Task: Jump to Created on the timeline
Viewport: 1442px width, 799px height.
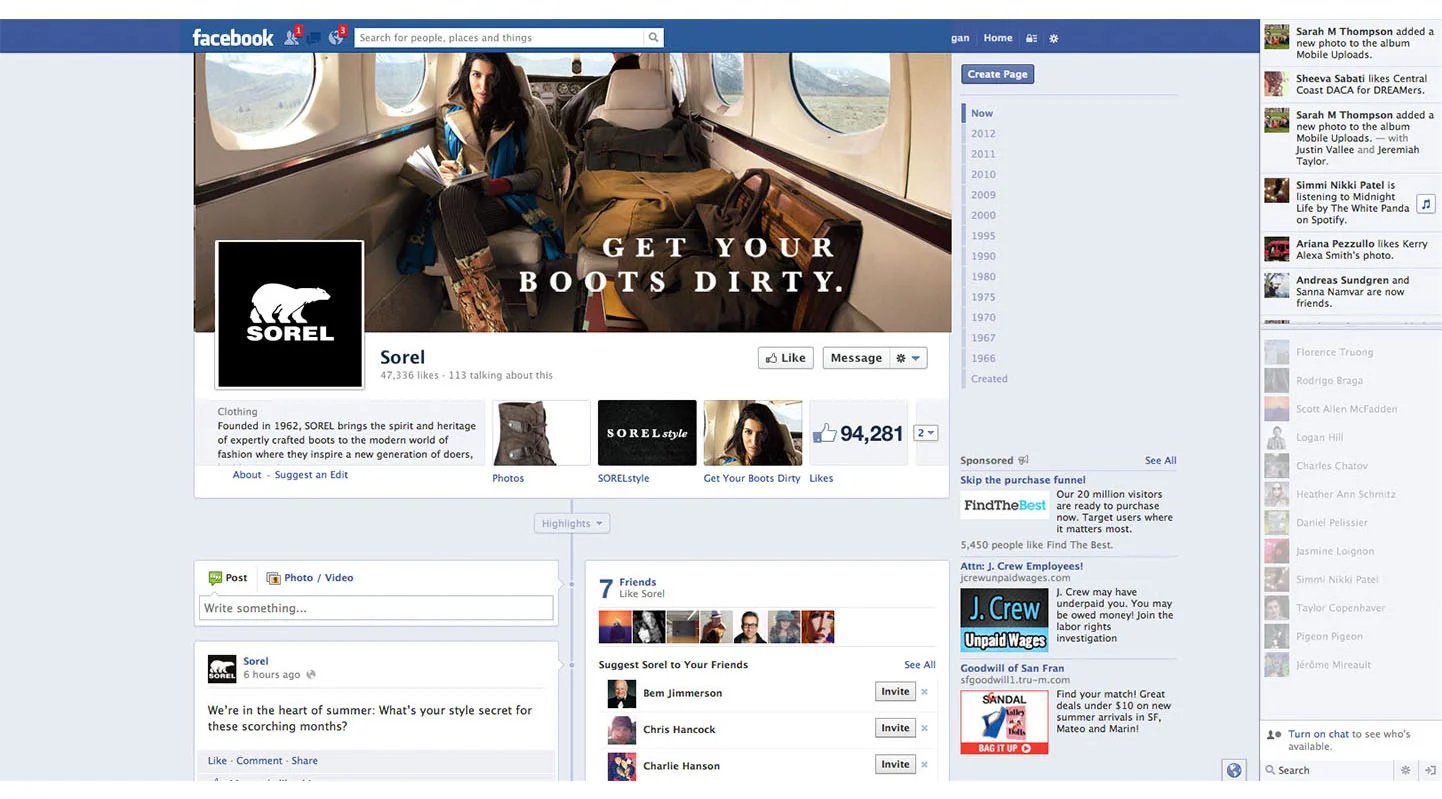Action: (989, 379)
